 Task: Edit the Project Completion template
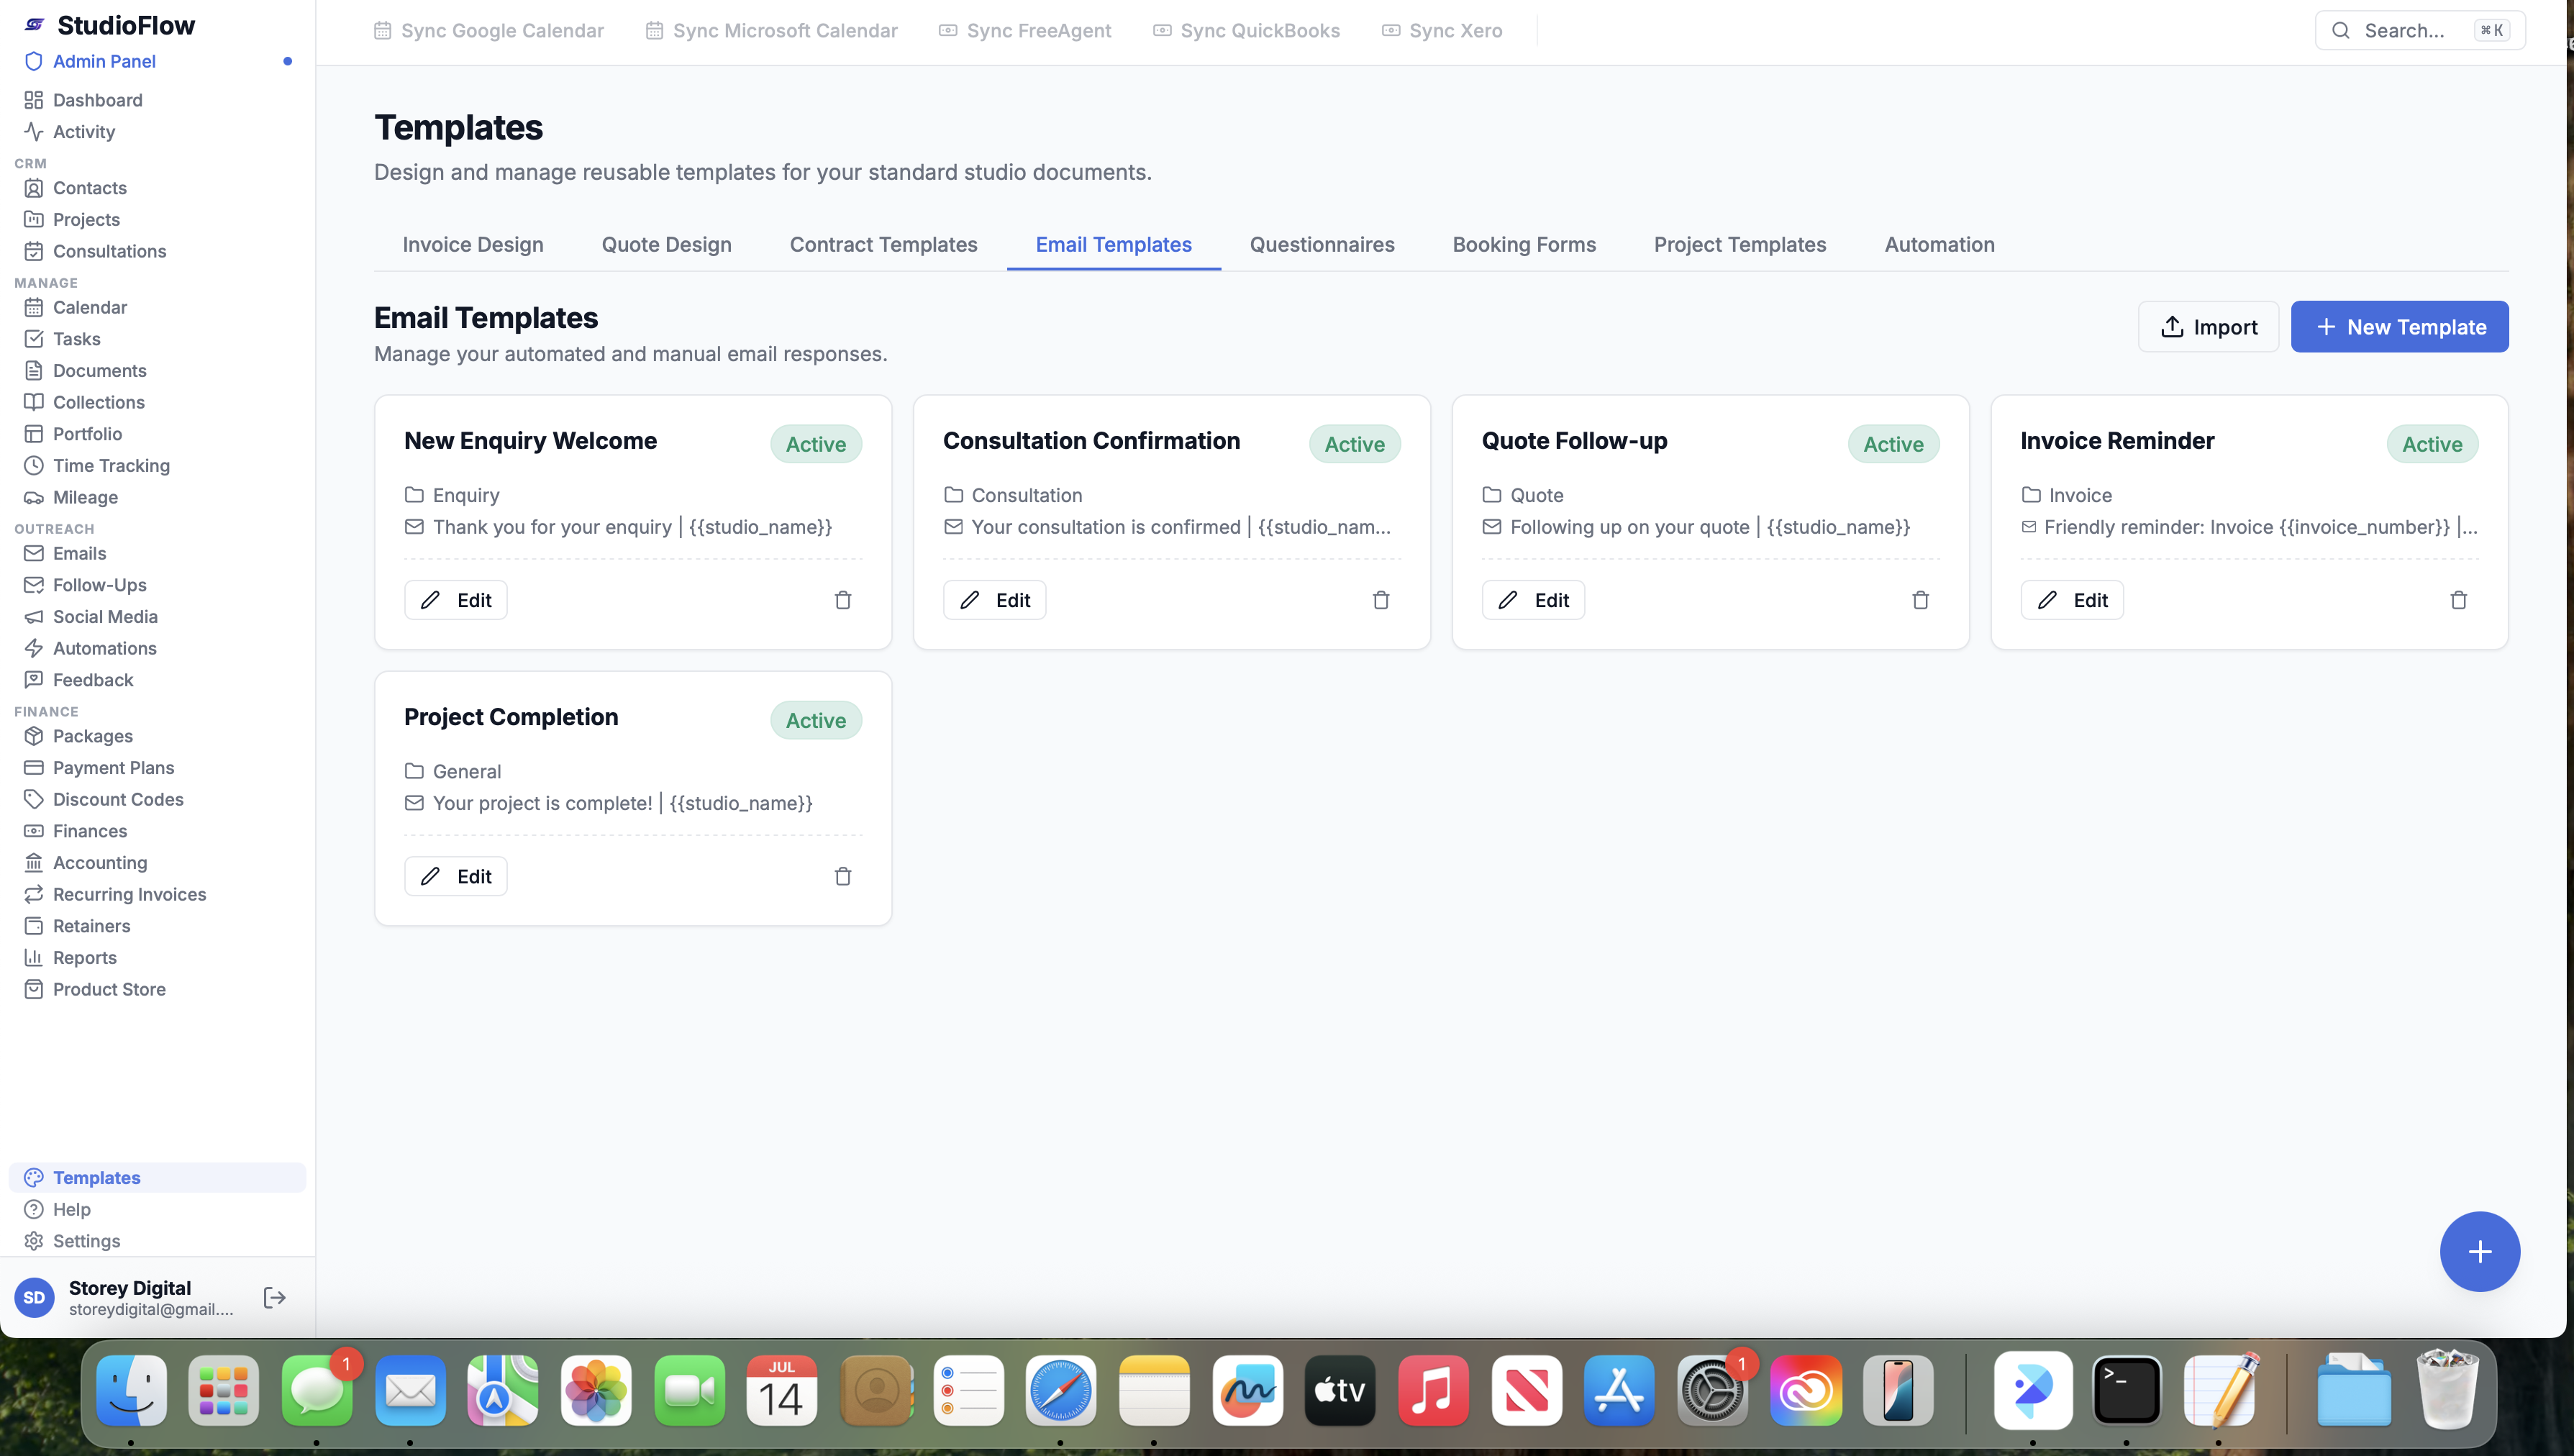[x=456, y=876]
